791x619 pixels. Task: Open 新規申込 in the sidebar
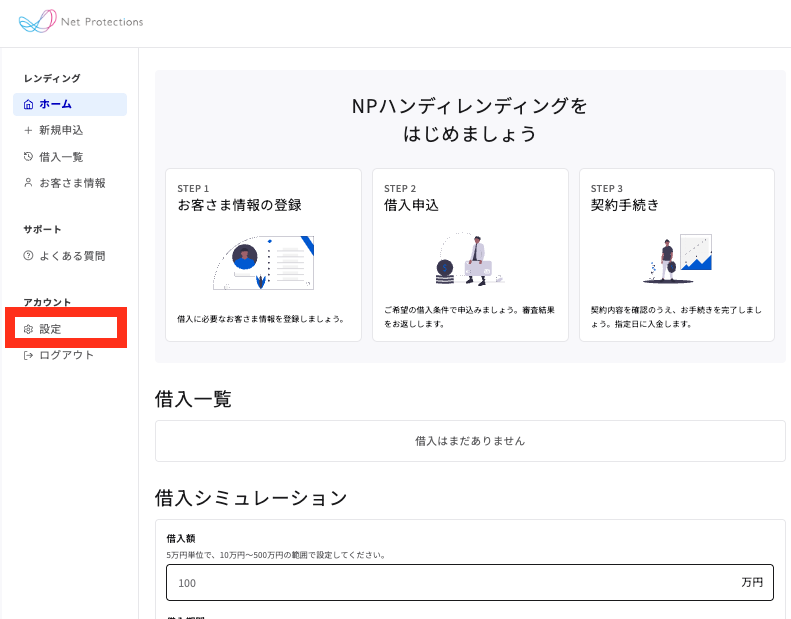pyautogui.click(x=60, y=130)
